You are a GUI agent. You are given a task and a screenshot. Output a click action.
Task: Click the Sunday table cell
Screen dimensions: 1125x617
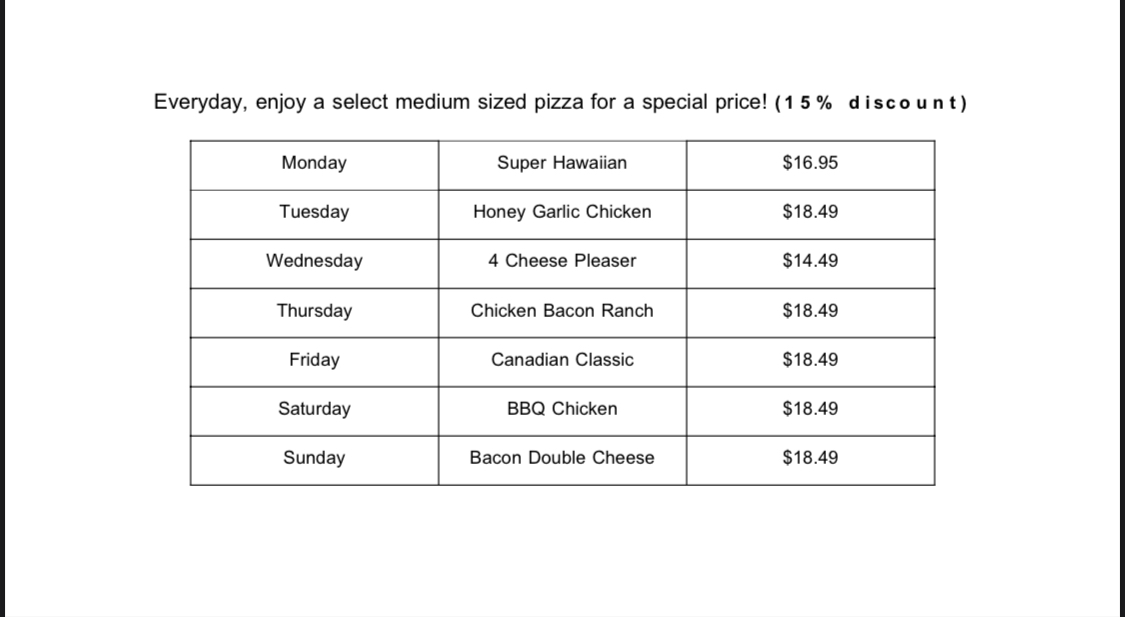314,458
